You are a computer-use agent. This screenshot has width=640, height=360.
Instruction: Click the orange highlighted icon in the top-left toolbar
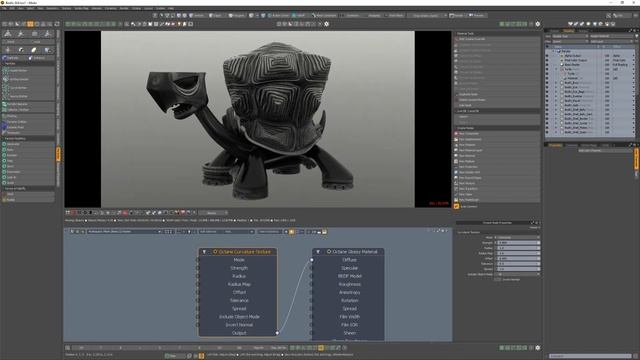pos(30,24)
